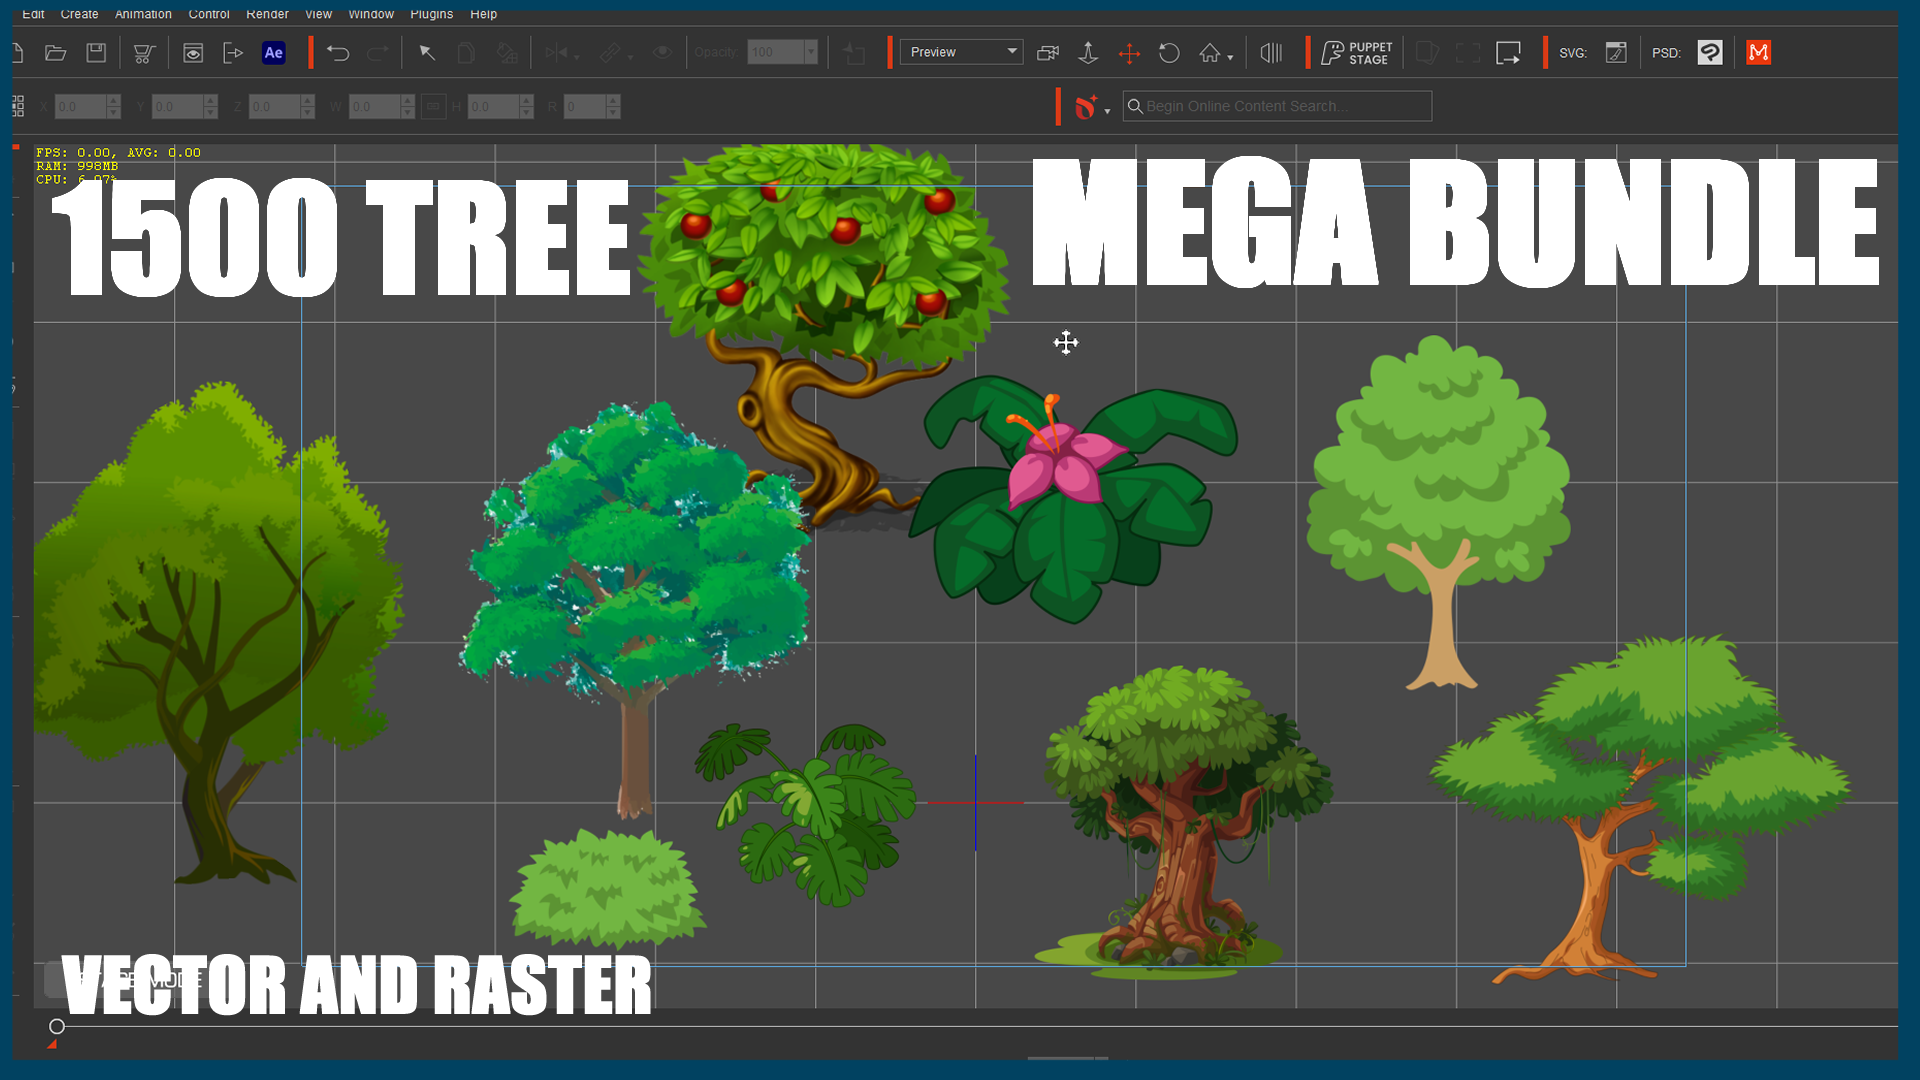Select the arrow pointer tool
The image size is (1920, 1080).
(x=427, y=53)
